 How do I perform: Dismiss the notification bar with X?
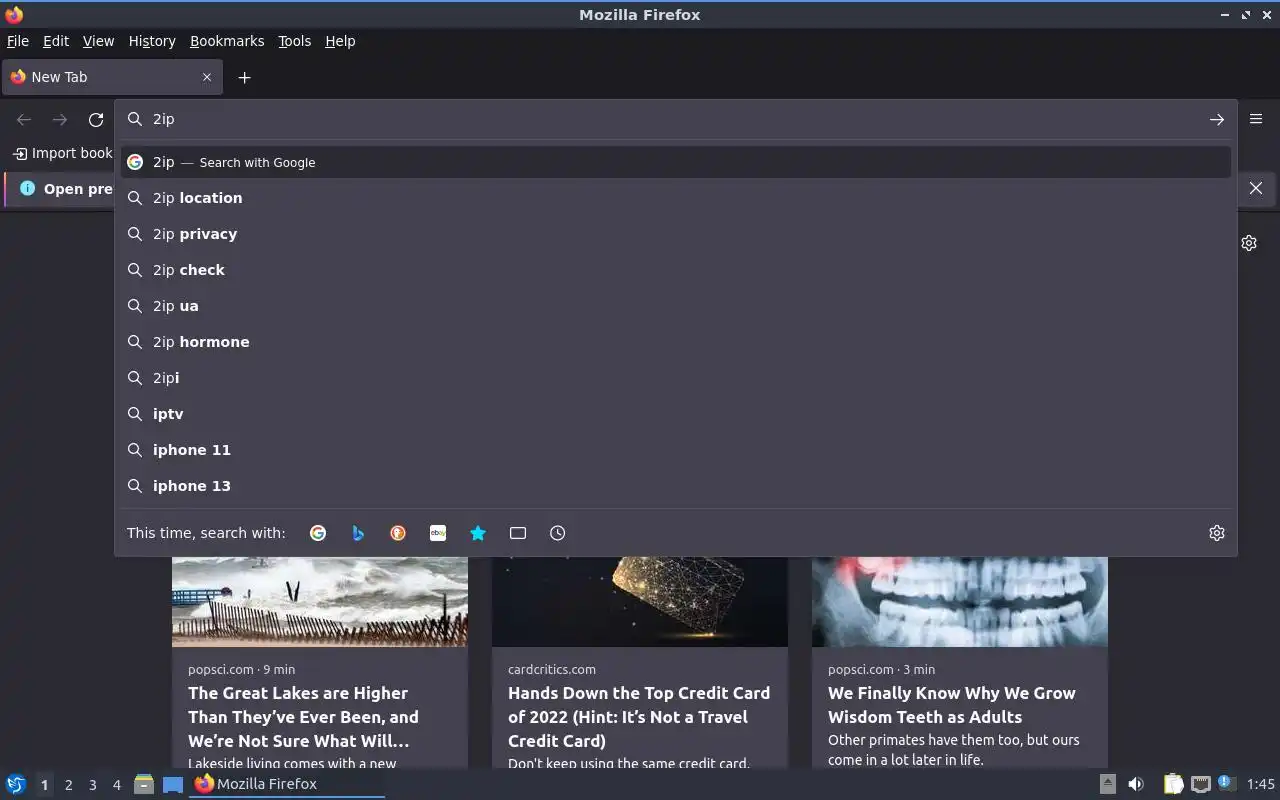pyautogui.click(x=1256, y=188)
